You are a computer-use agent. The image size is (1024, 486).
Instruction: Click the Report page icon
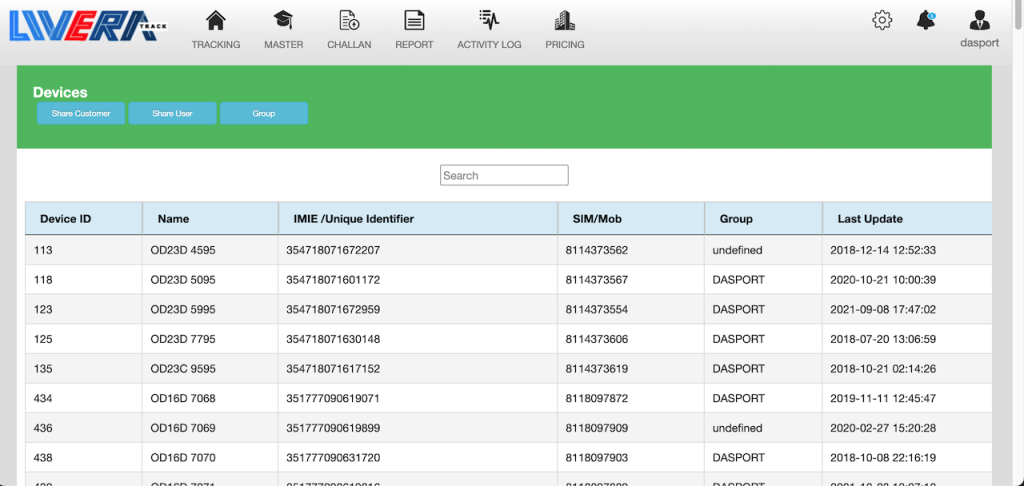[x=414, y=20]
